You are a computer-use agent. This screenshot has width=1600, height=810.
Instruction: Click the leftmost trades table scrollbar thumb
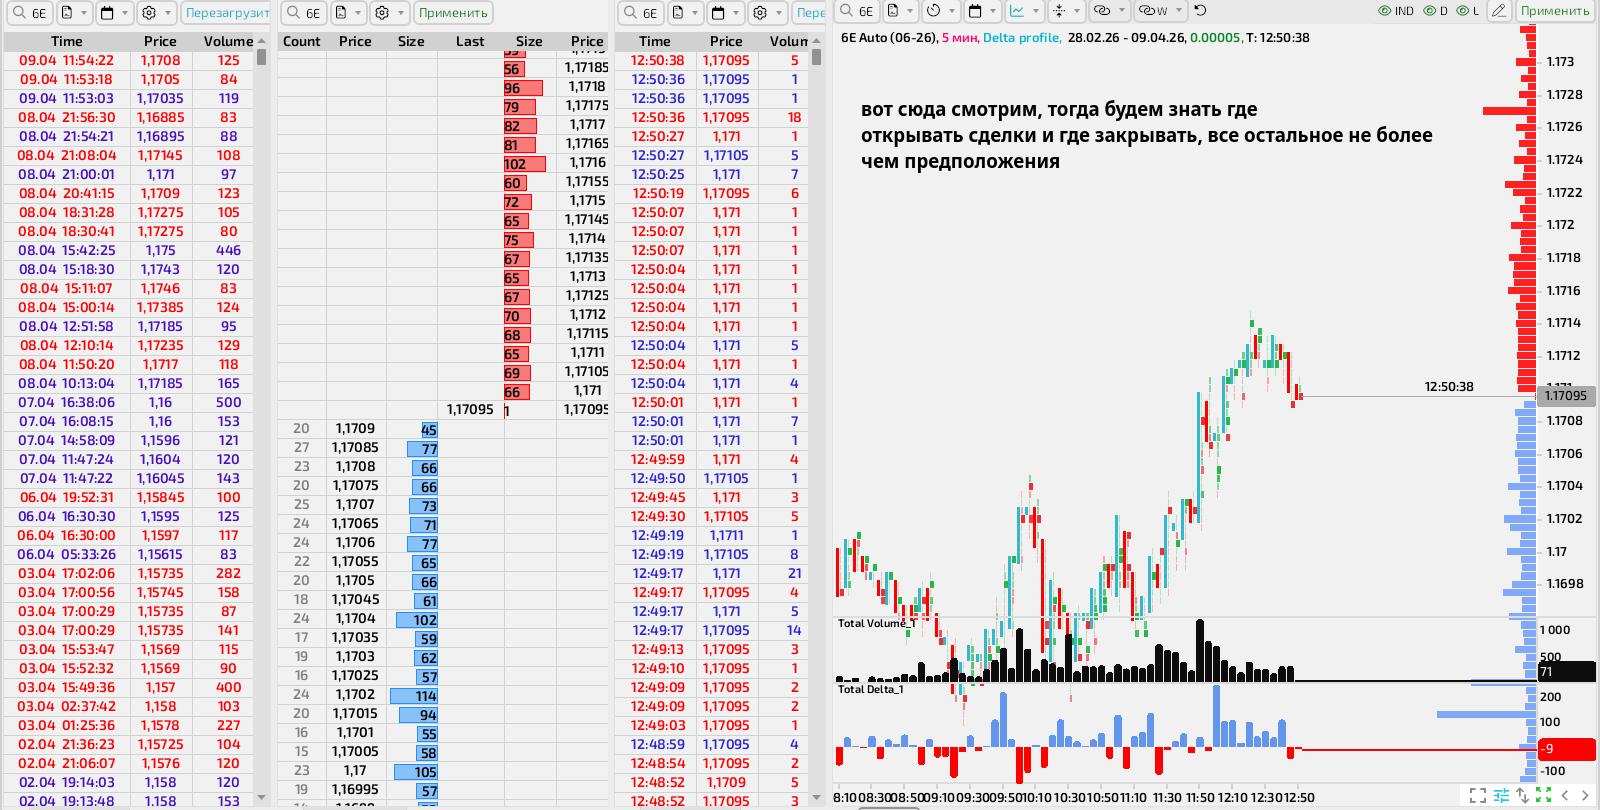(261, 57)
